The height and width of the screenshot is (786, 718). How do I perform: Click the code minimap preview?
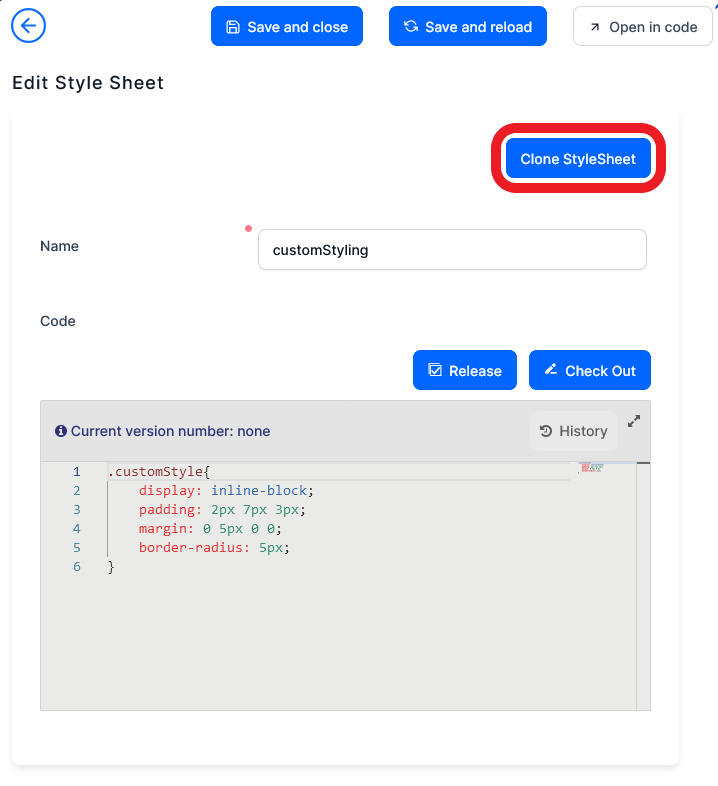click(x=592, y=468)
